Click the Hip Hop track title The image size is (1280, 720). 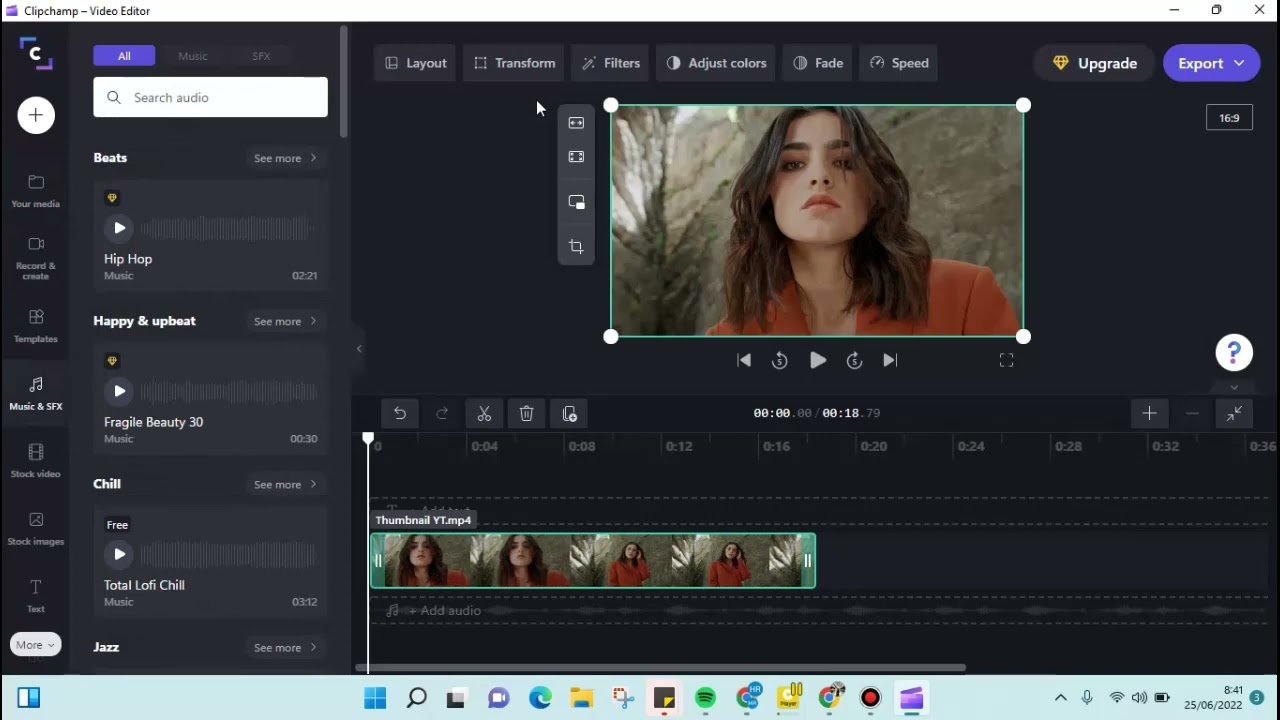128,259
